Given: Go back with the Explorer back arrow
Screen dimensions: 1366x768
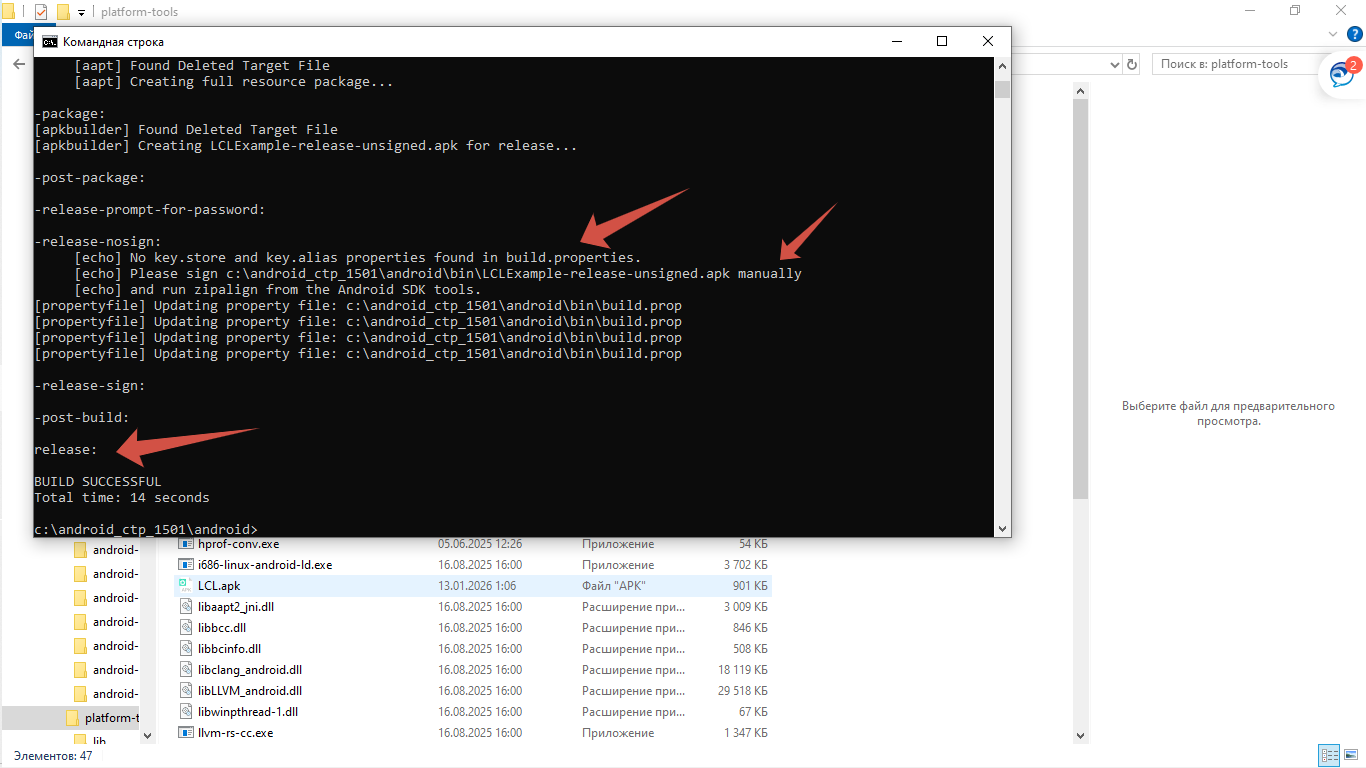Looking at the screenshot, I should 18,64.
